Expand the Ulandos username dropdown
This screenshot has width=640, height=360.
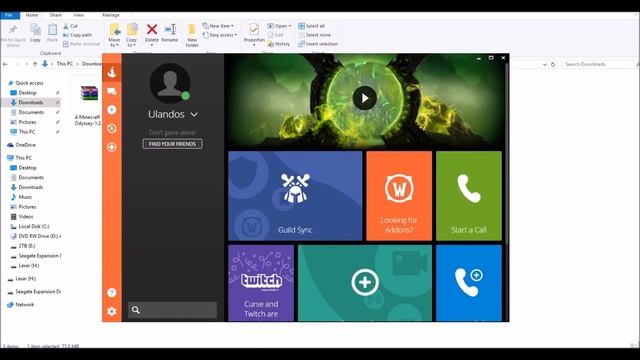tap(194, 115)
